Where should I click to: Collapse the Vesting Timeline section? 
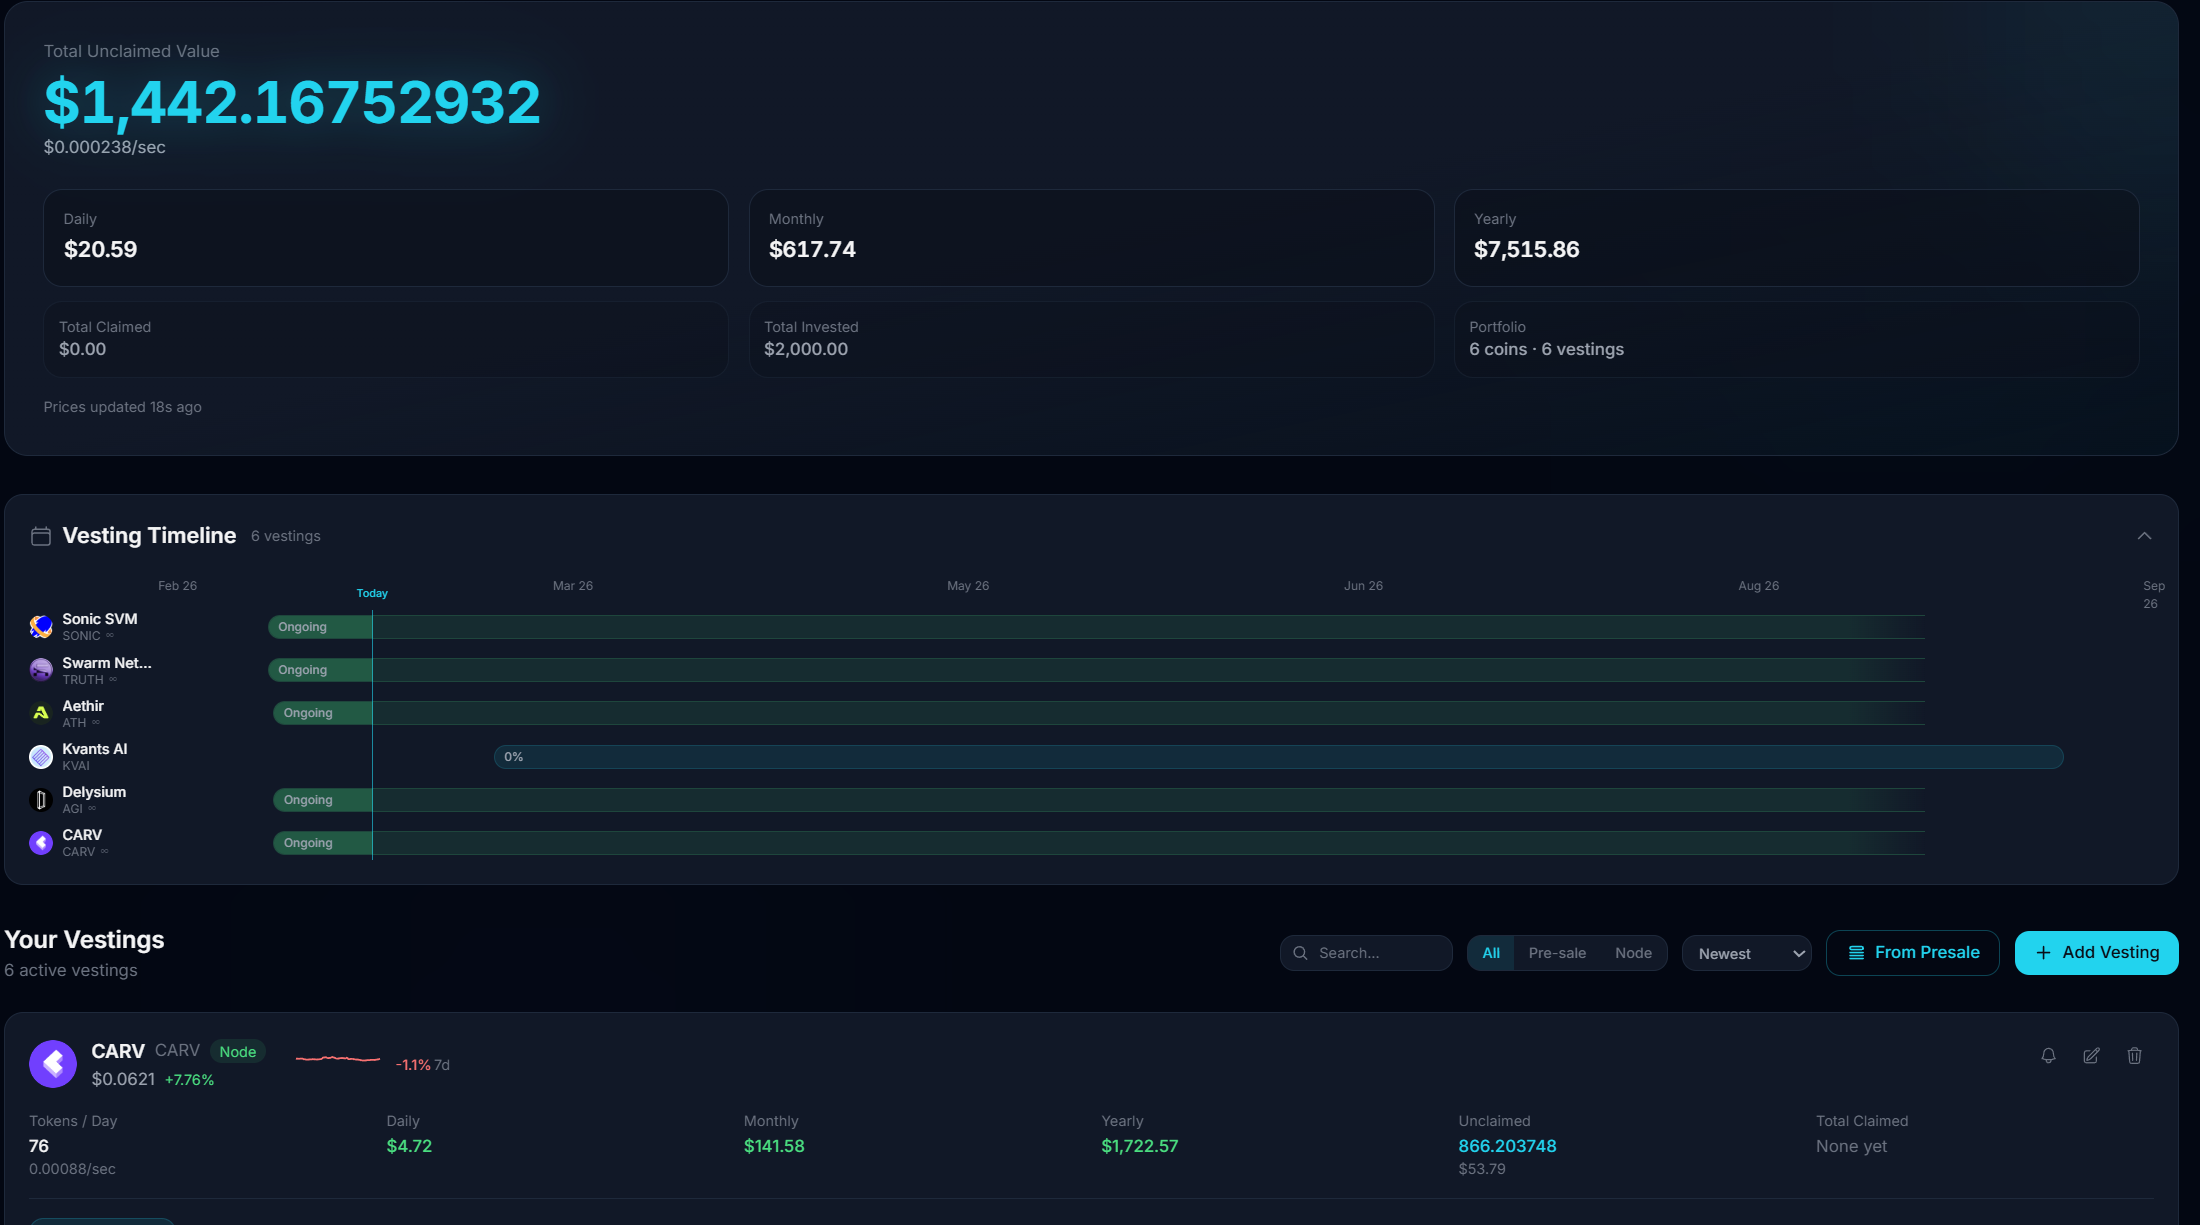pos(2145,536)
